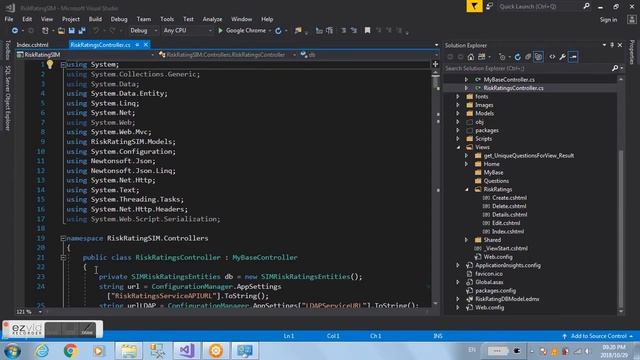
Task: Select MyBaseController.cs in Solution Explorer
Action: 509,80
